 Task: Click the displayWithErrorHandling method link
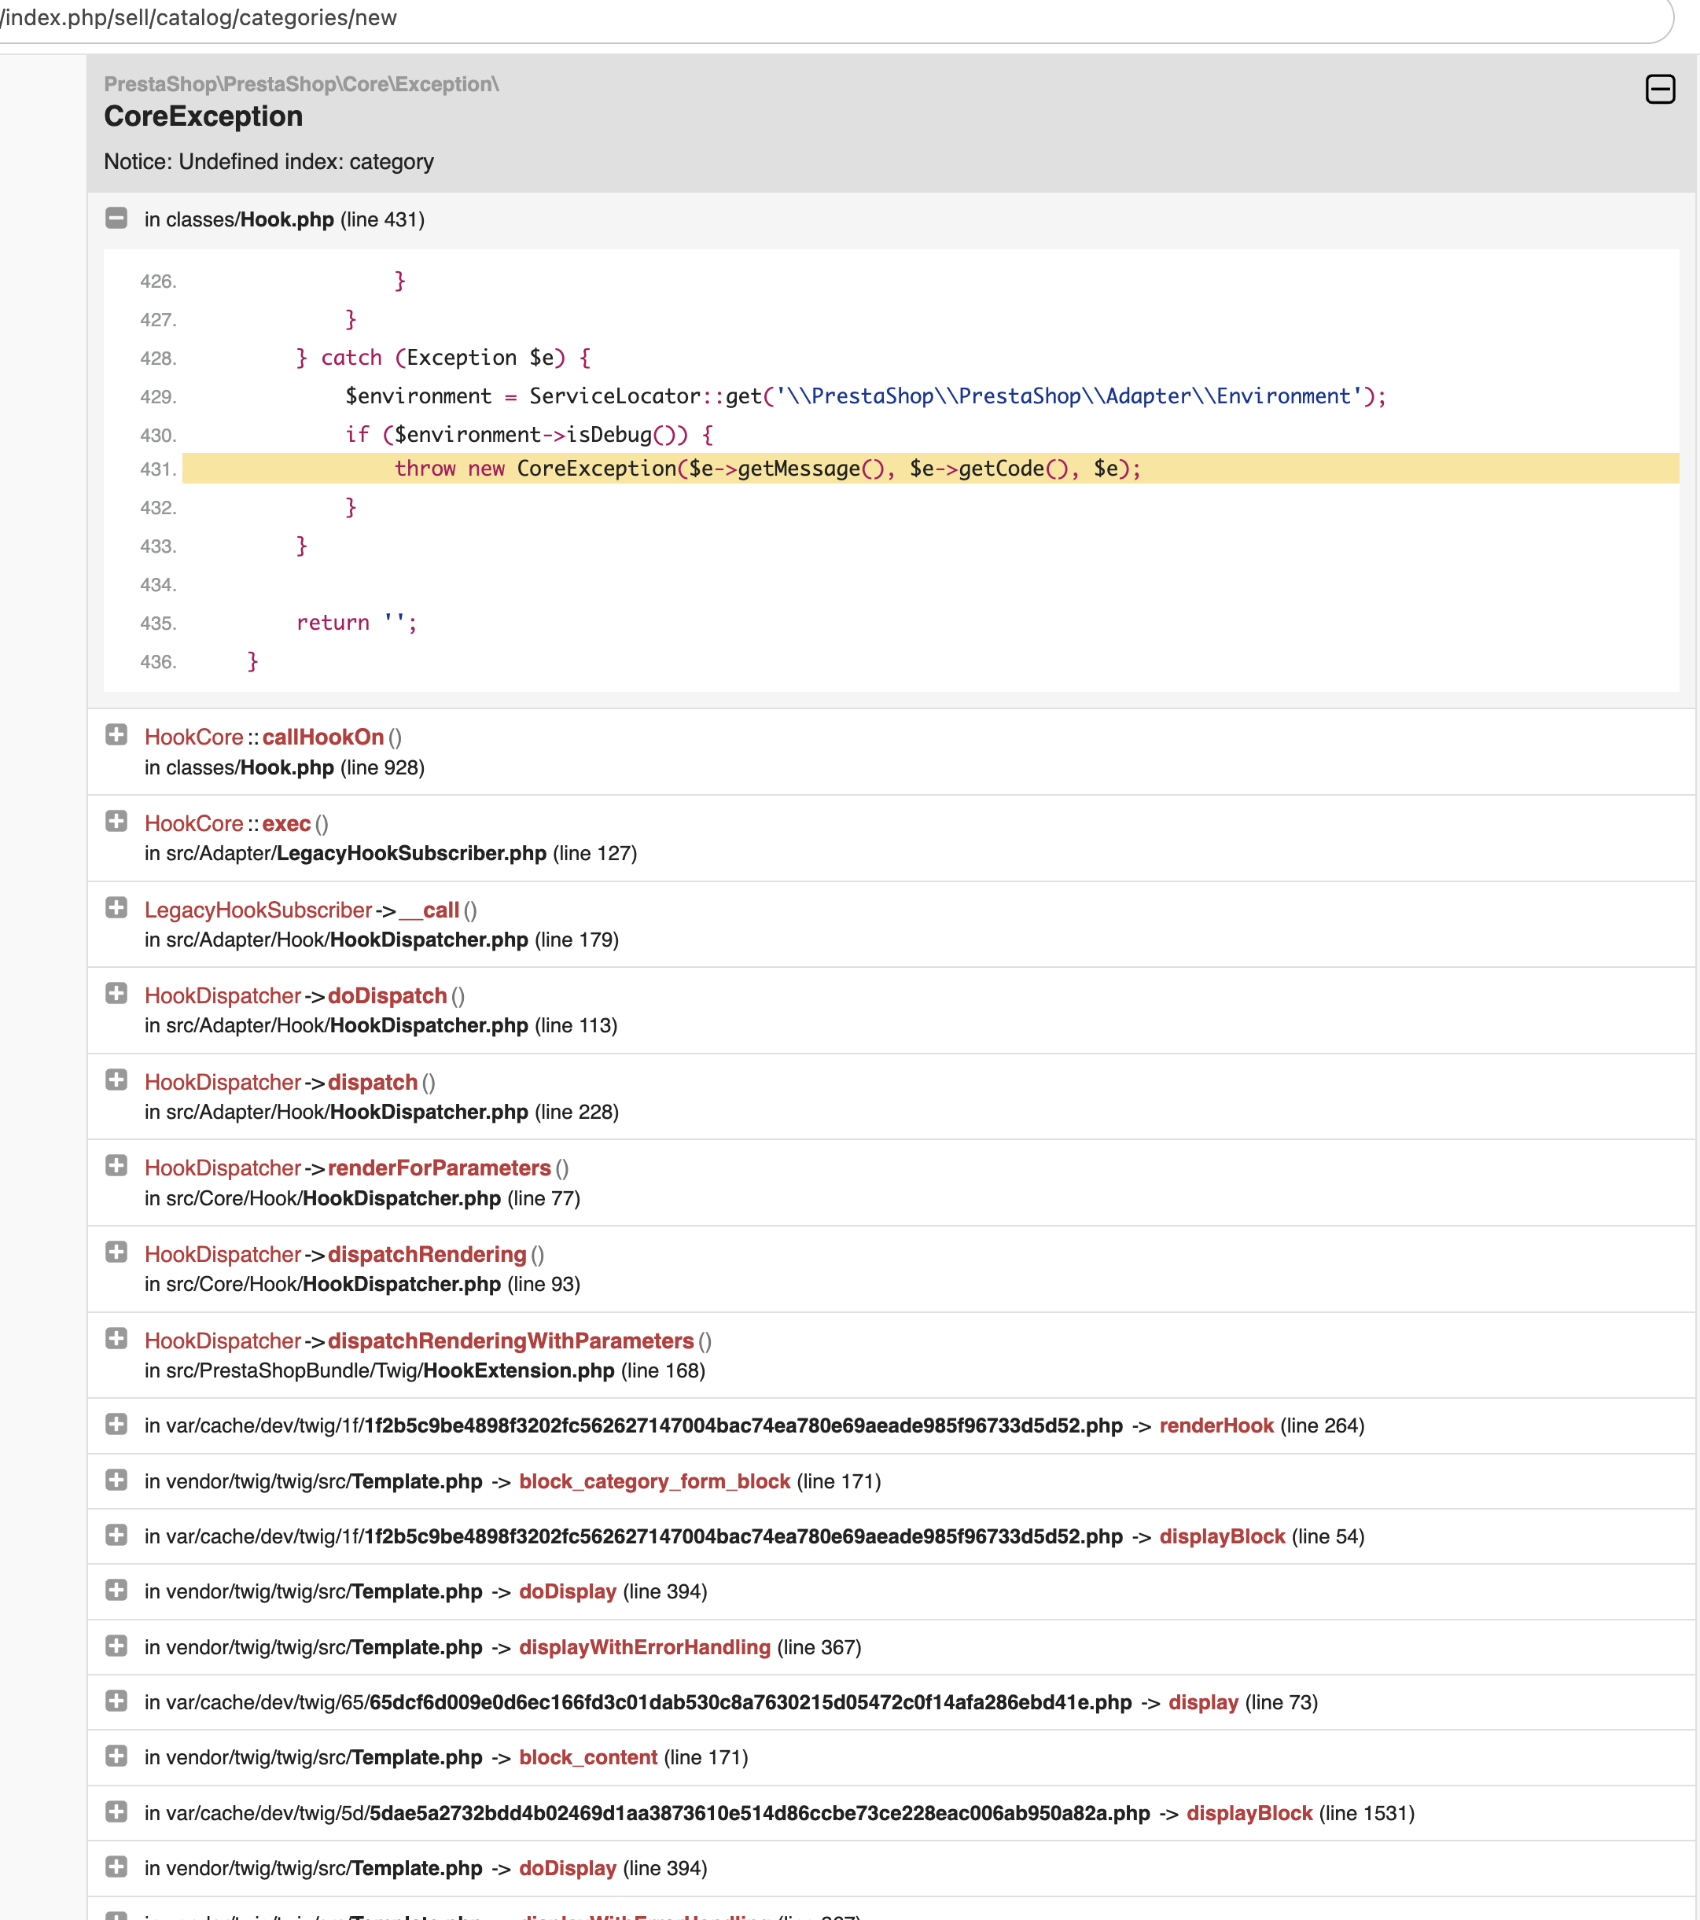coord(644,1647)
